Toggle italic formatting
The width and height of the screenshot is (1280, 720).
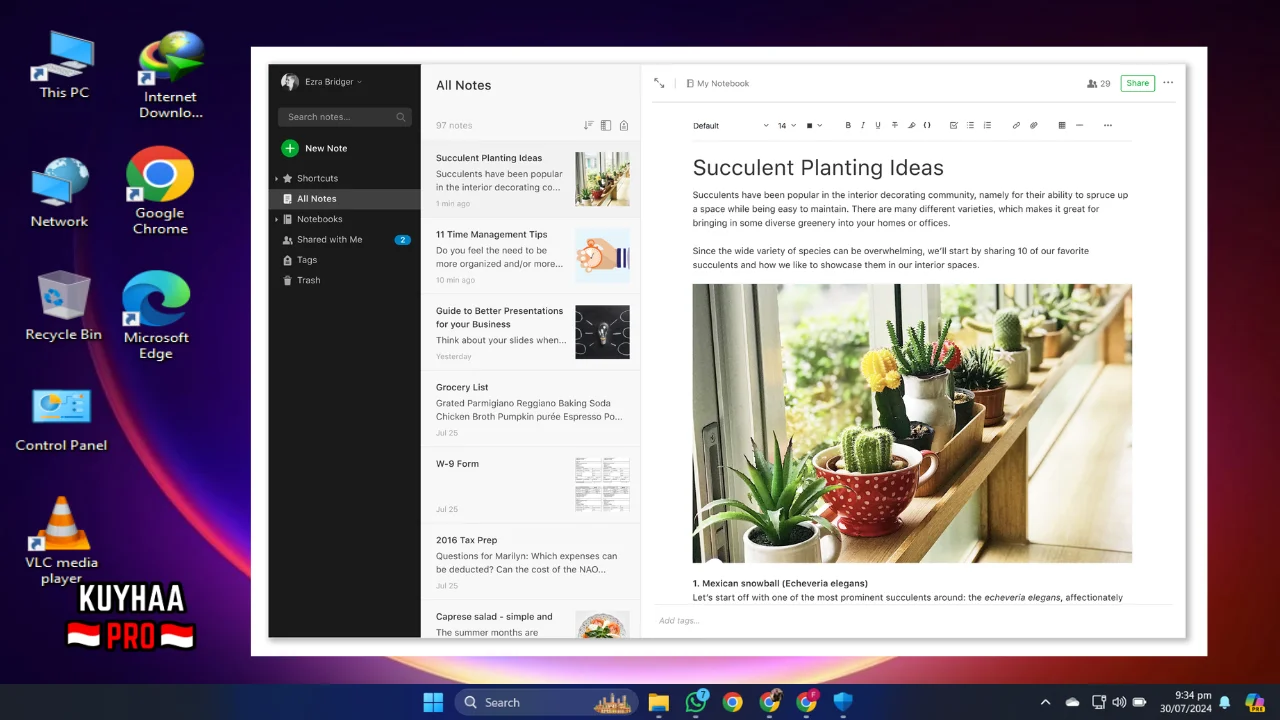point(863,126)
